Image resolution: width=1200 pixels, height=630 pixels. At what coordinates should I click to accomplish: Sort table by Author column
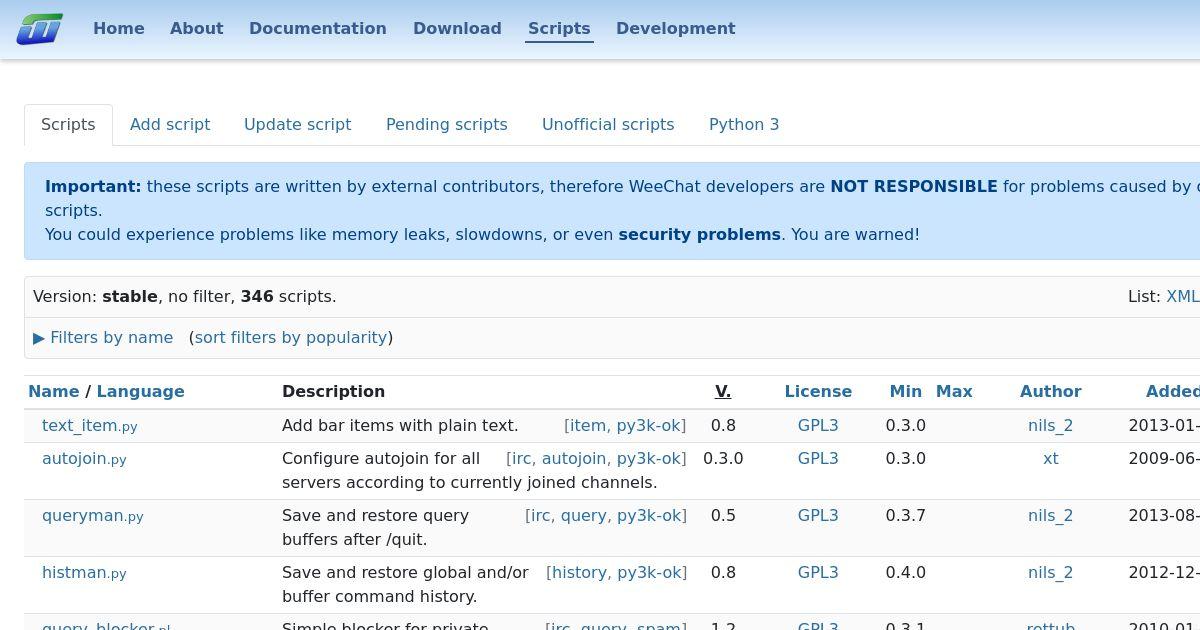tap(1051, 392)
